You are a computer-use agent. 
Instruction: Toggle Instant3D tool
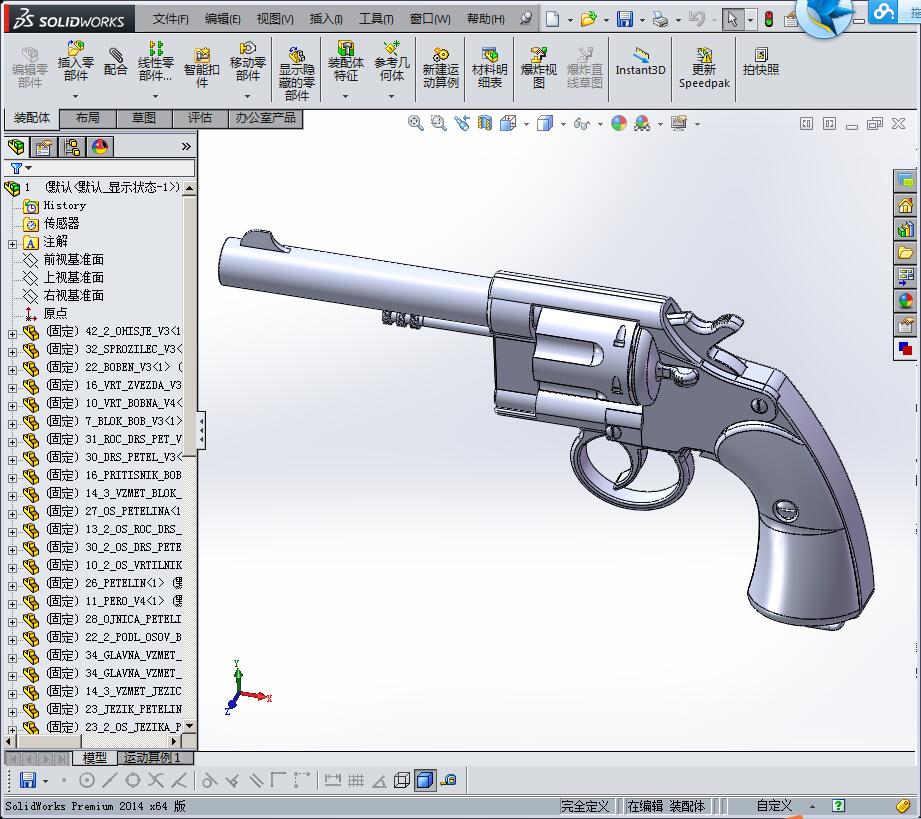(x=640, y=62)
